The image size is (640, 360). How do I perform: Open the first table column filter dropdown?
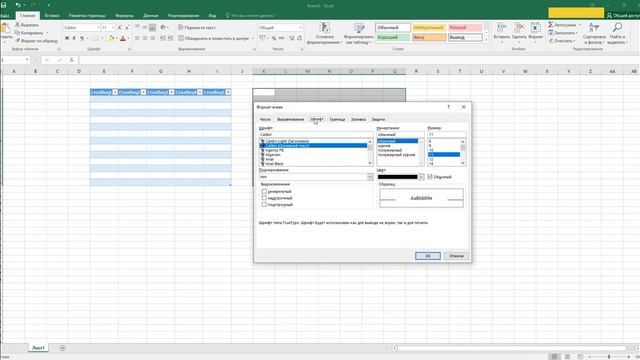115,92
